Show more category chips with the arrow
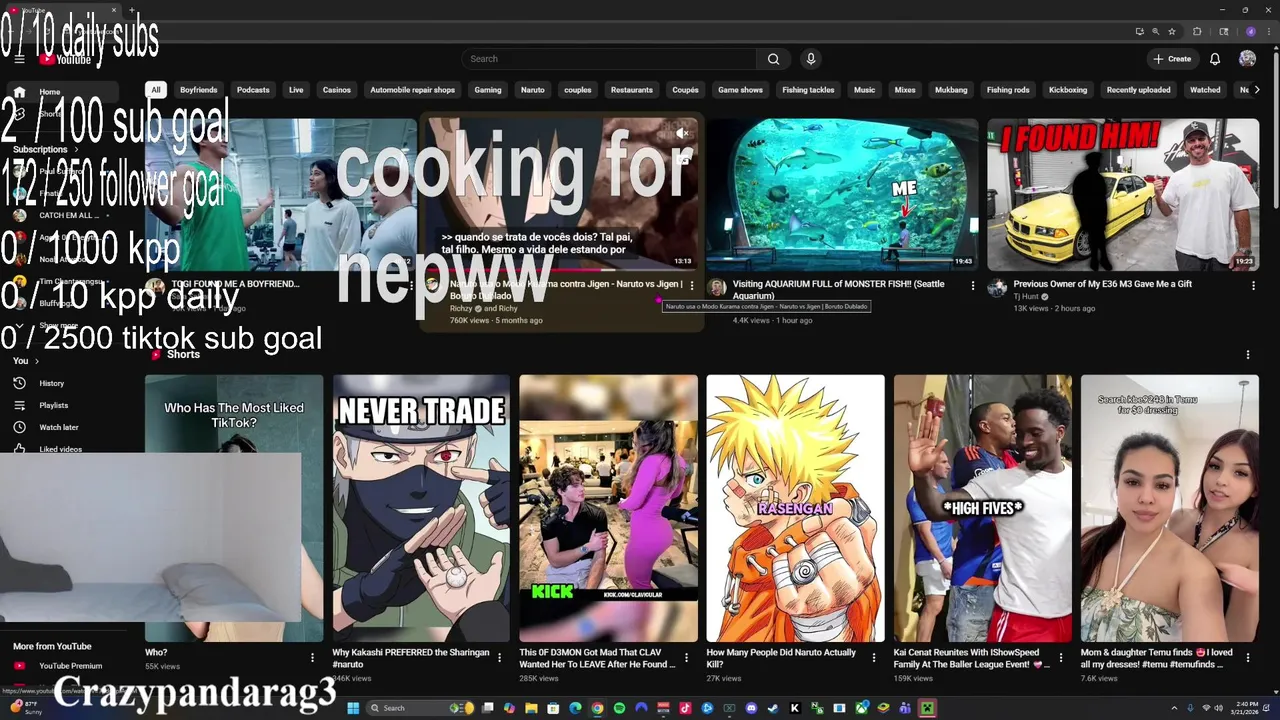Image resolution: width=1280 pixels, height=720 pixels. point(1257,90)
